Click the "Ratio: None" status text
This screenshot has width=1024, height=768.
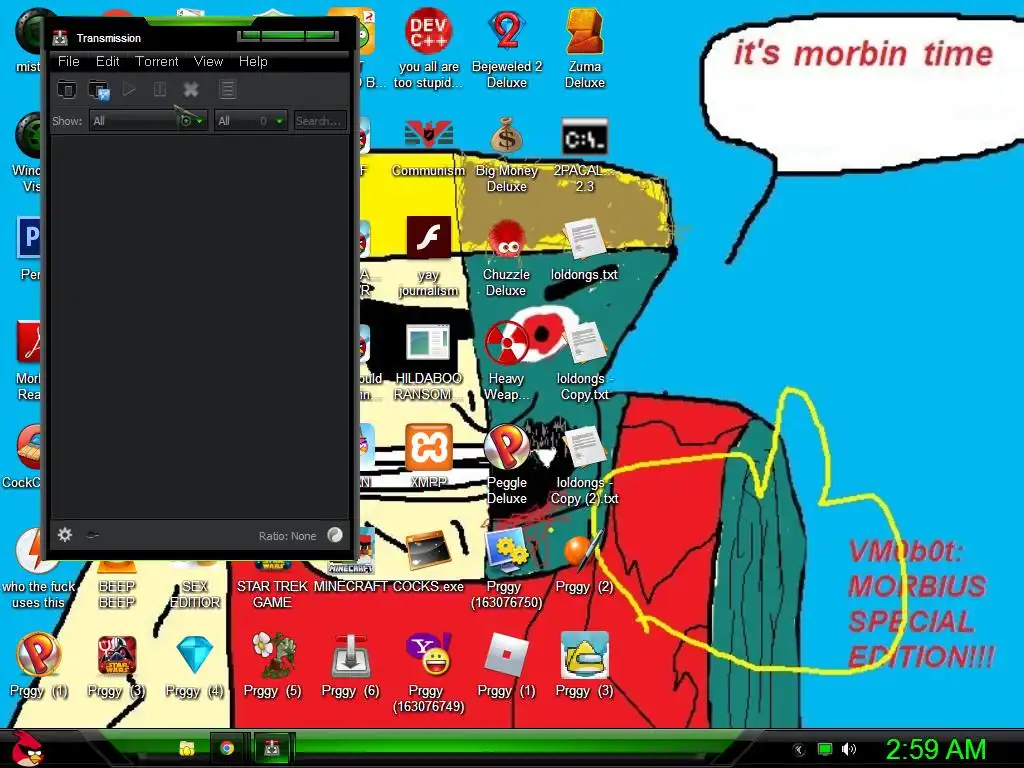coord(287,536)
